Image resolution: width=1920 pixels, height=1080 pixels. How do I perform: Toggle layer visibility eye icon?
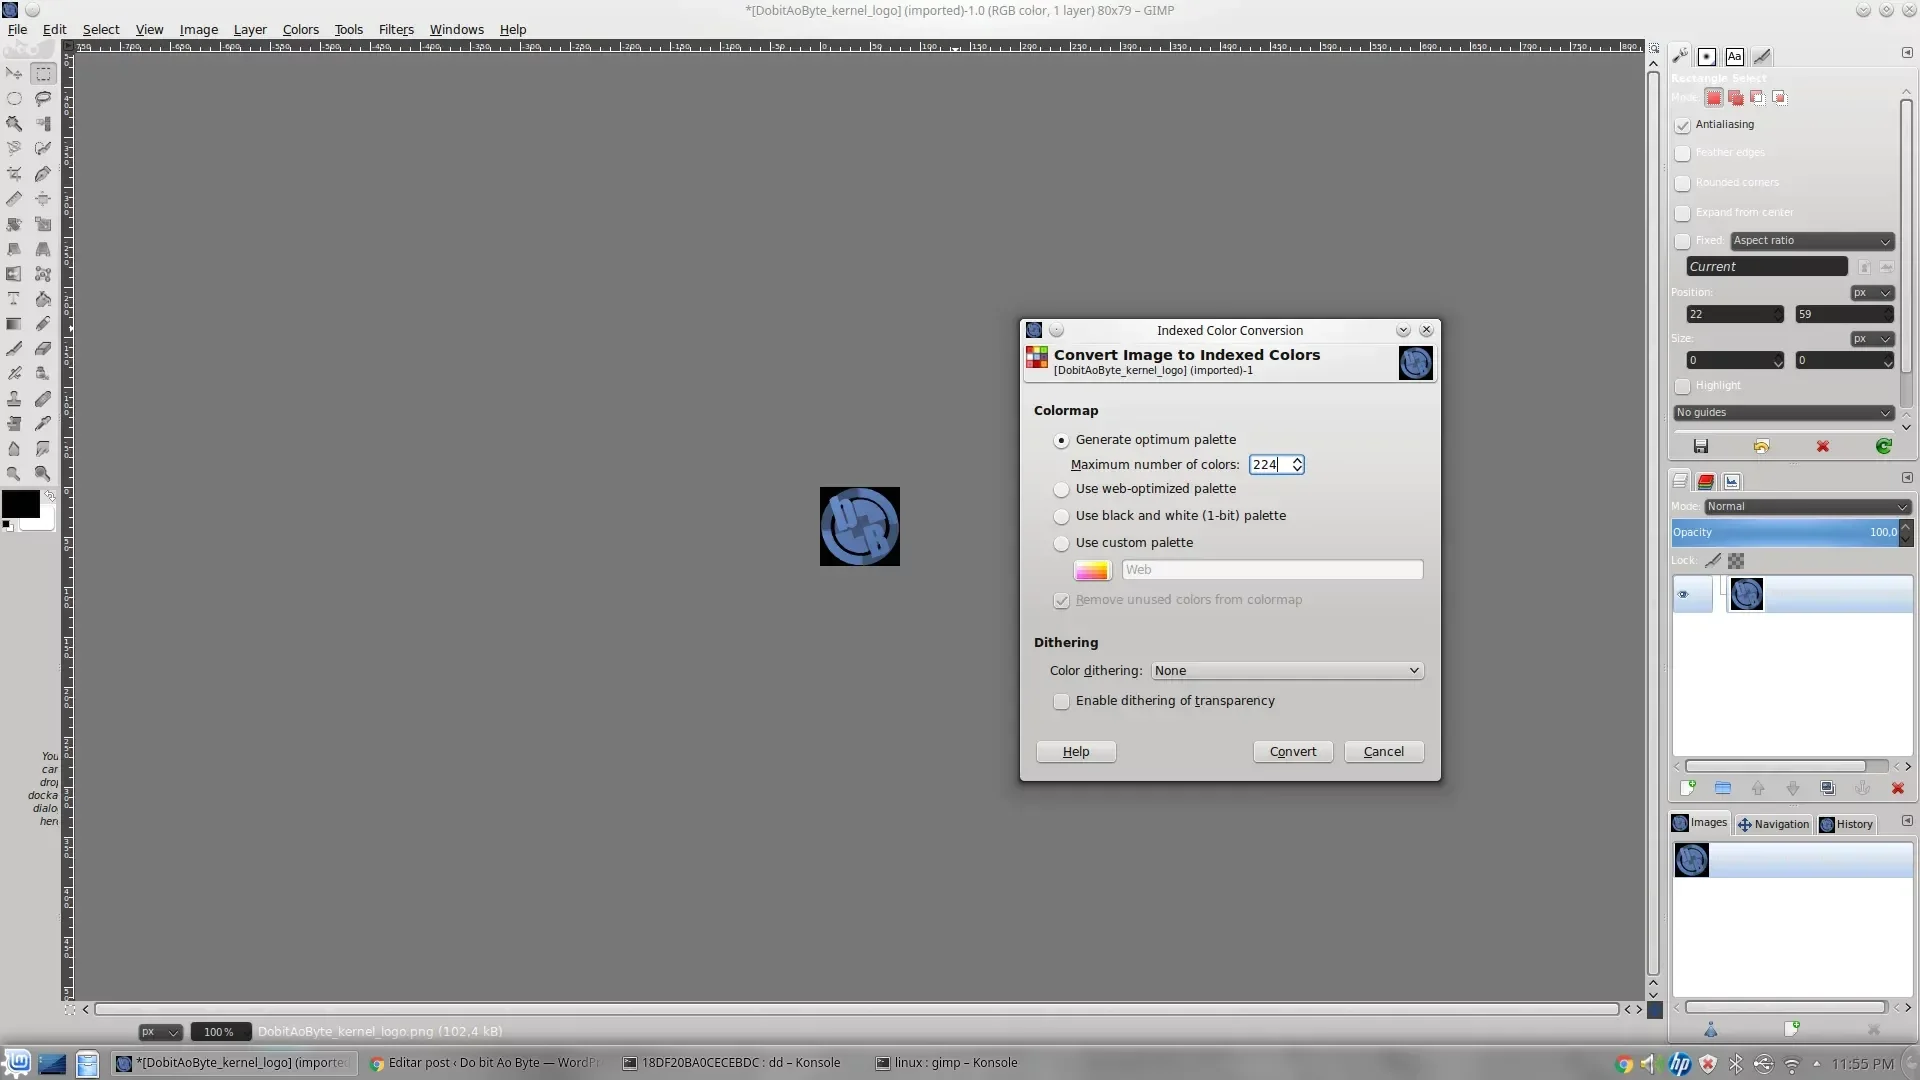tap(1683, 594)
